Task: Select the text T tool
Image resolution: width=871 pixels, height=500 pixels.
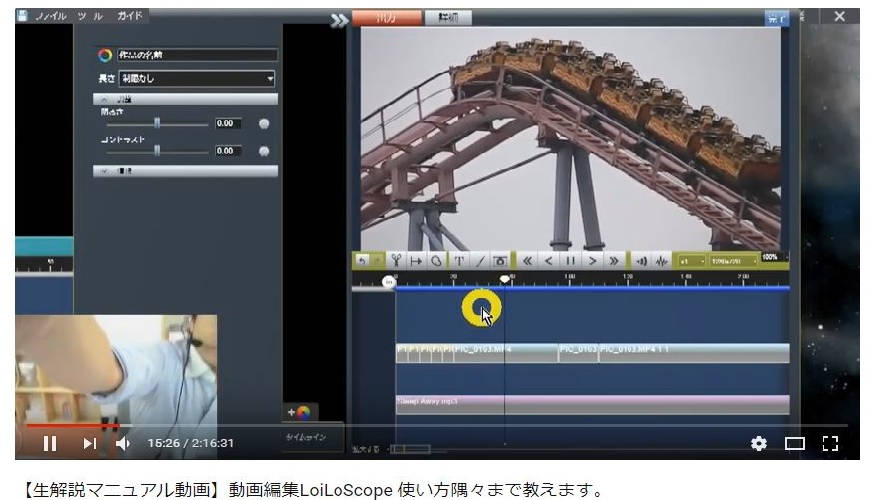Action: click(x=458, y=260)
